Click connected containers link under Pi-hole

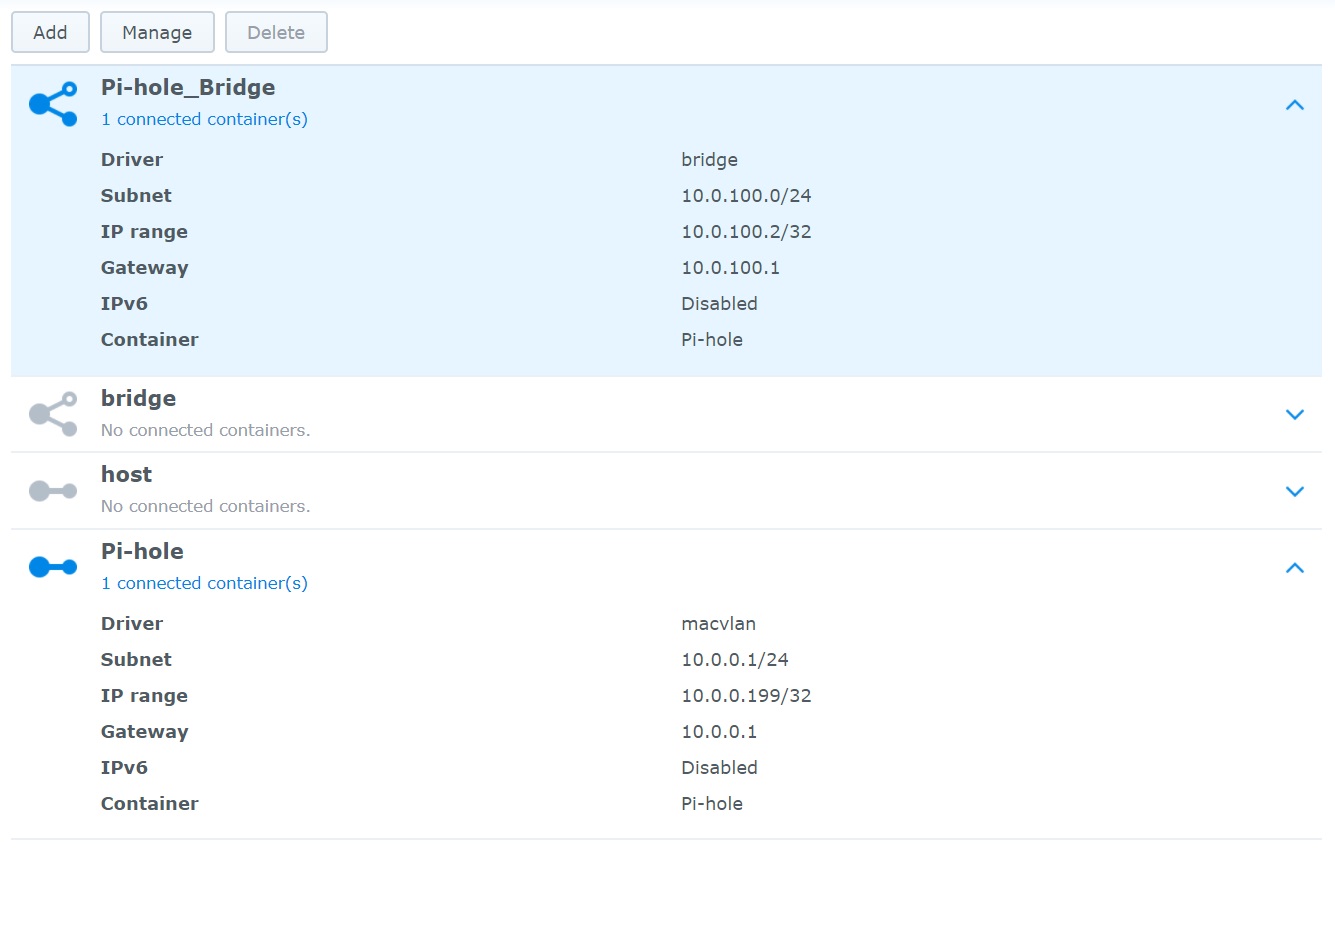[204, 583]
